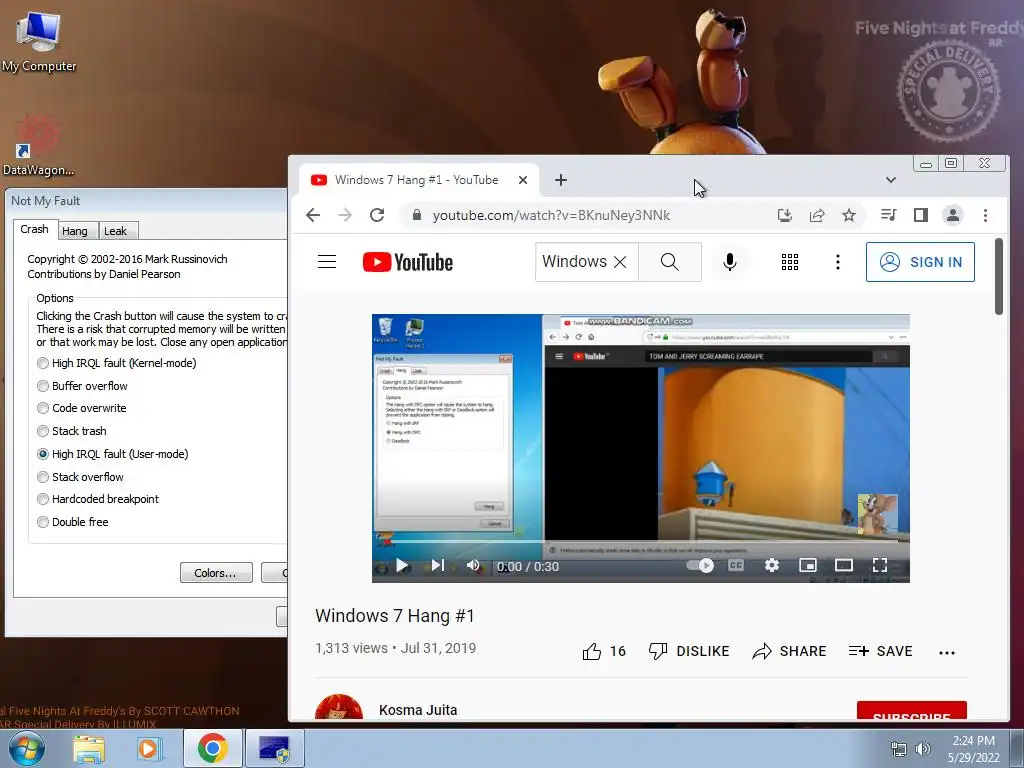The height and width of the screenshot is (768, 1024).
Task: Open YouTube apps grid
Action: coord(790,262)
